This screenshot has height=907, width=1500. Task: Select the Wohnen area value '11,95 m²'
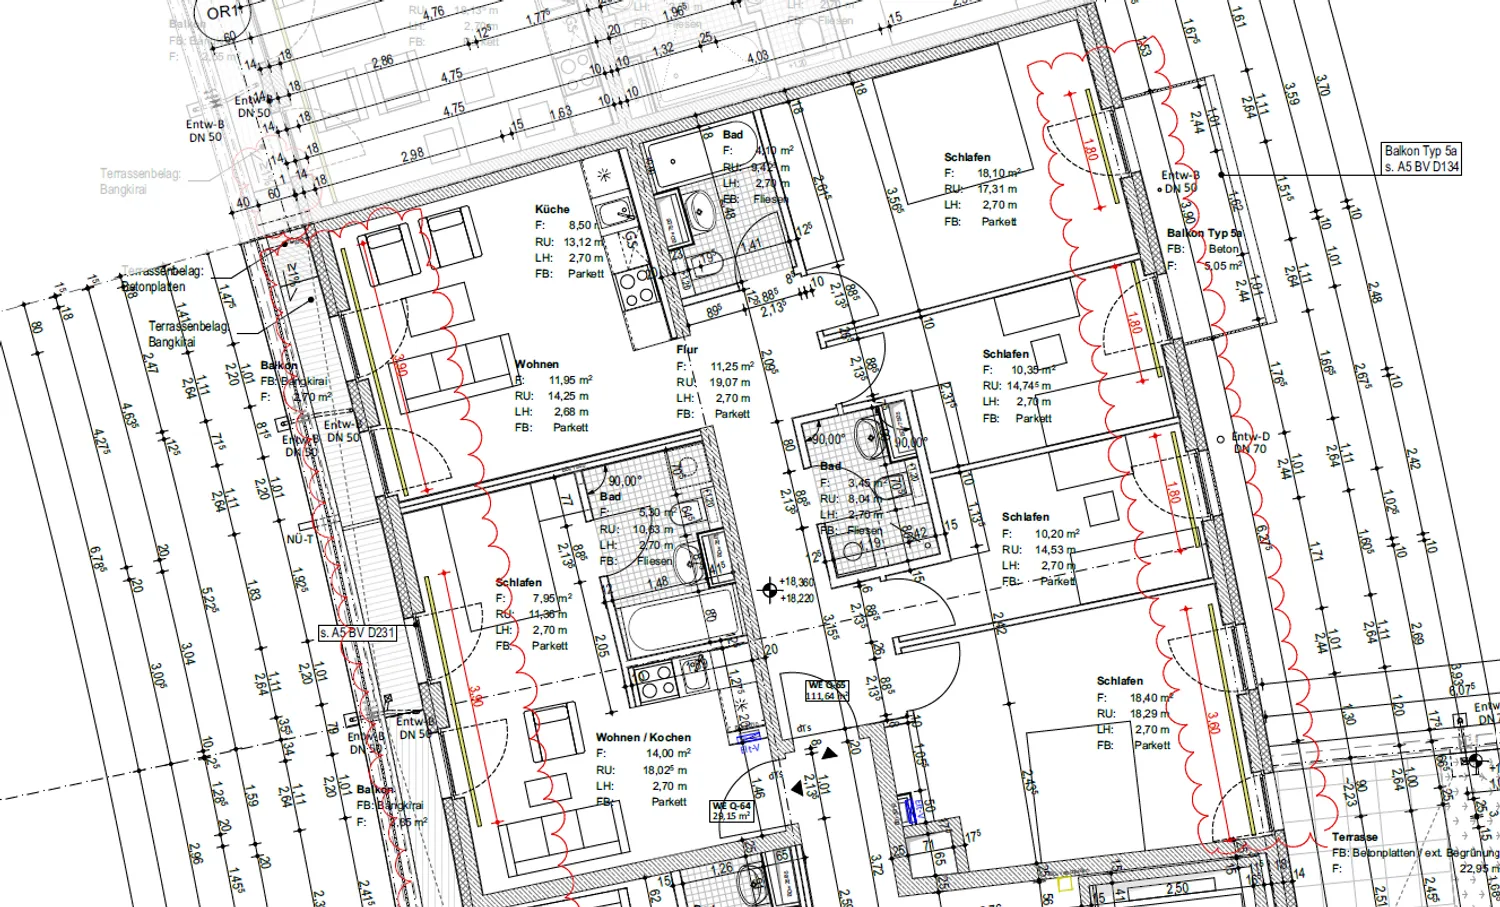tap(570, 380)
